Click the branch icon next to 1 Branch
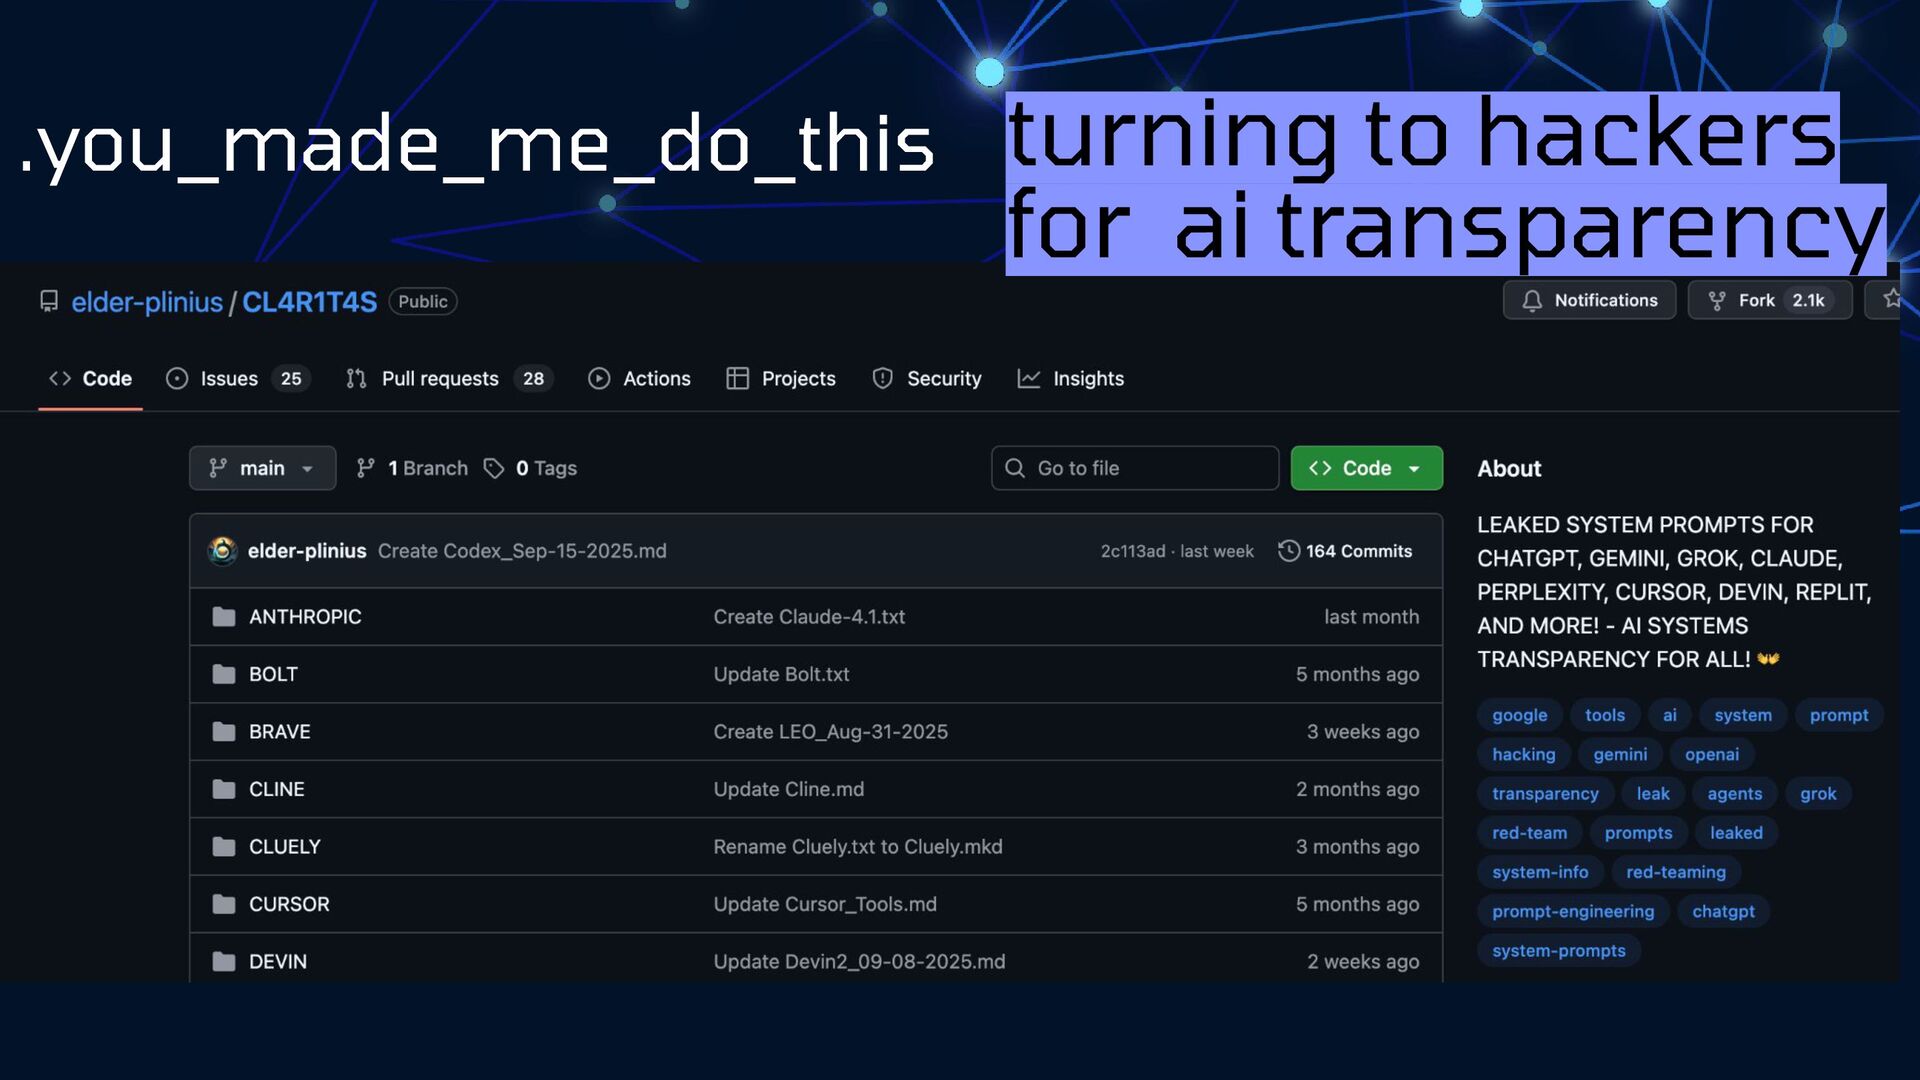 (x=366, y=468)
